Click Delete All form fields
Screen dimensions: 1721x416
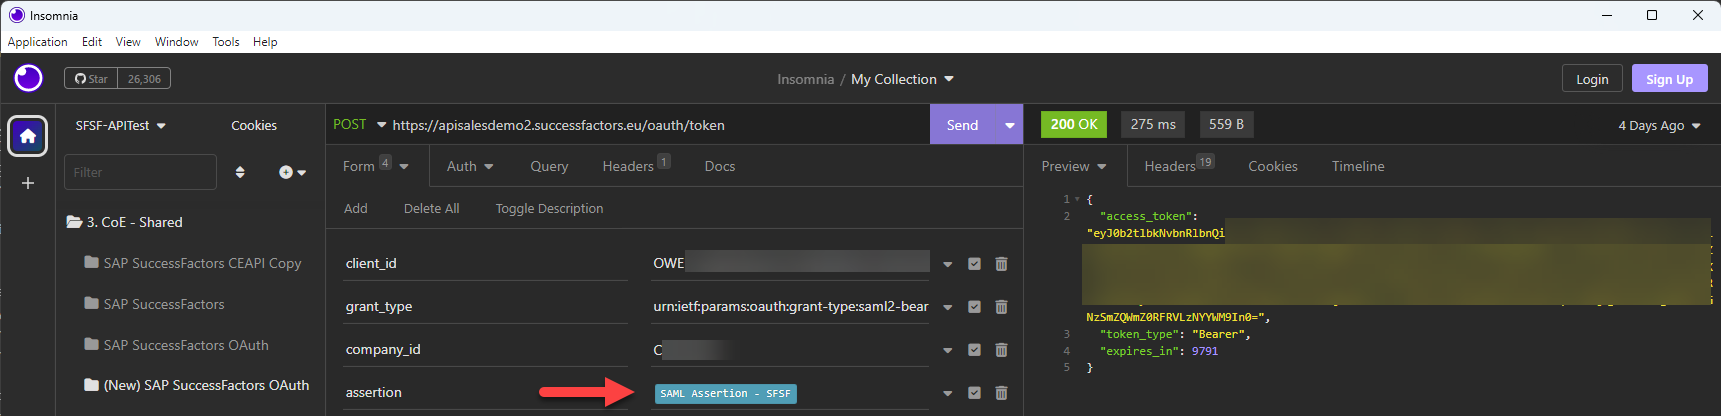point(431,208)
